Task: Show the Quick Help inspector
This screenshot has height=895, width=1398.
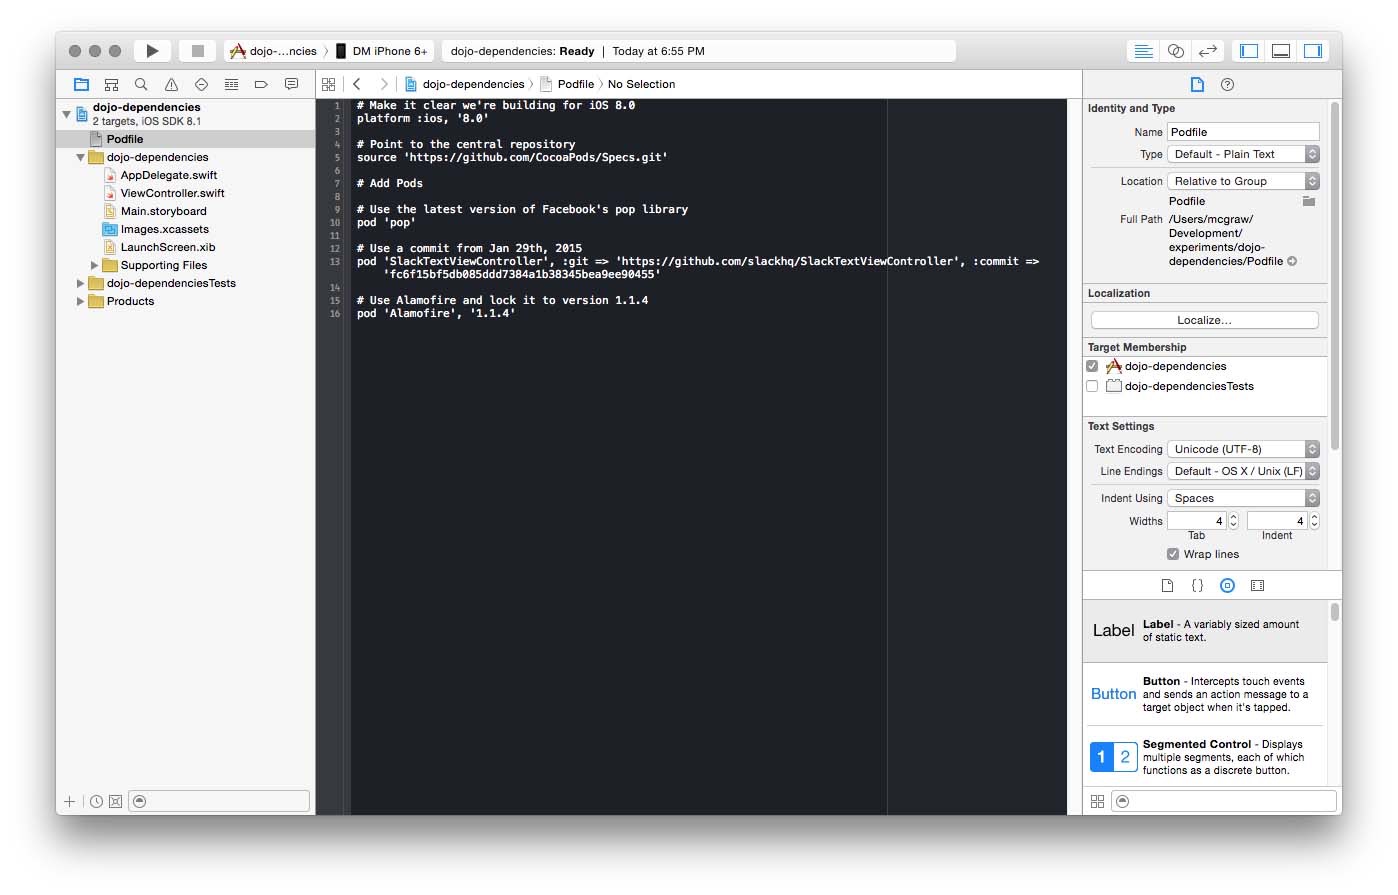Action: 1228,84
